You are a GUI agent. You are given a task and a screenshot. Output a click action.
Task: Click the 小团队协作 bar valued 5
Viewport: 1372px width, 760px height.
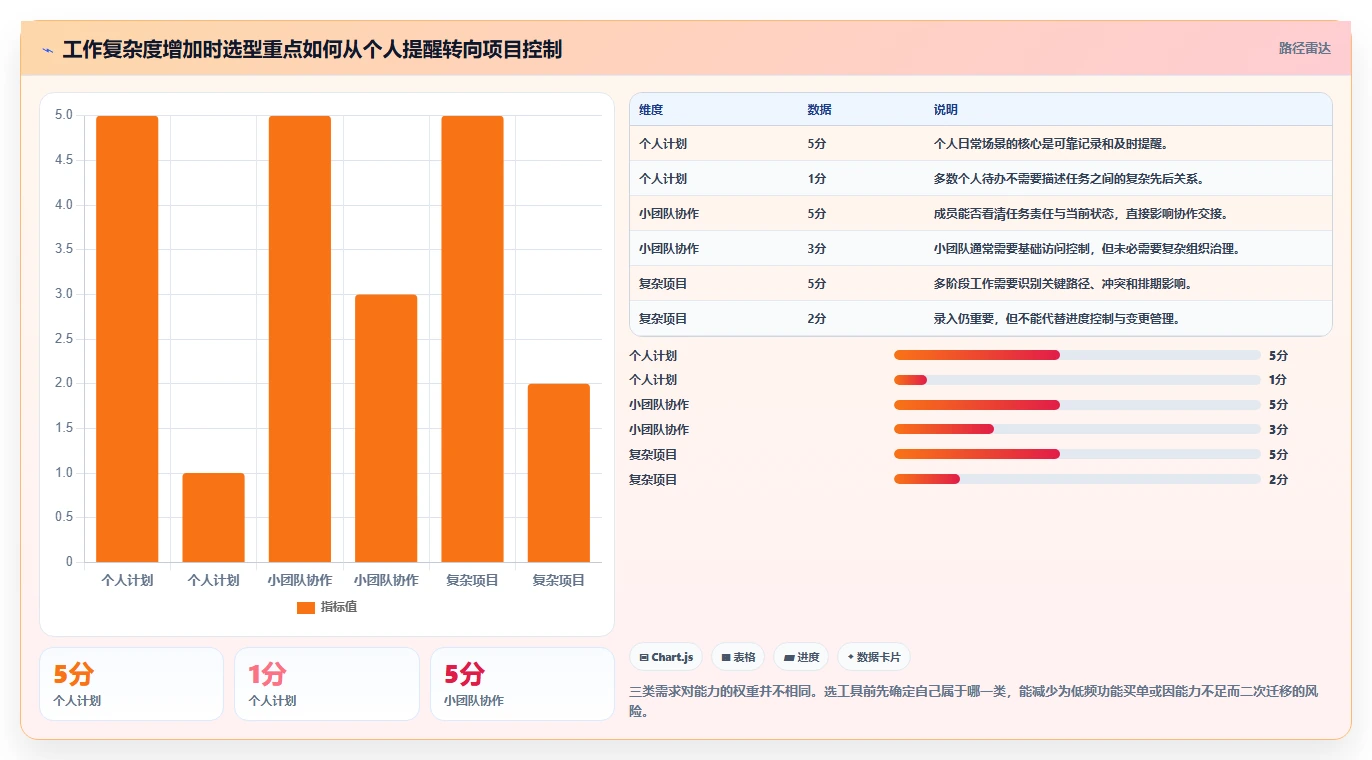[x=299, y=339]
